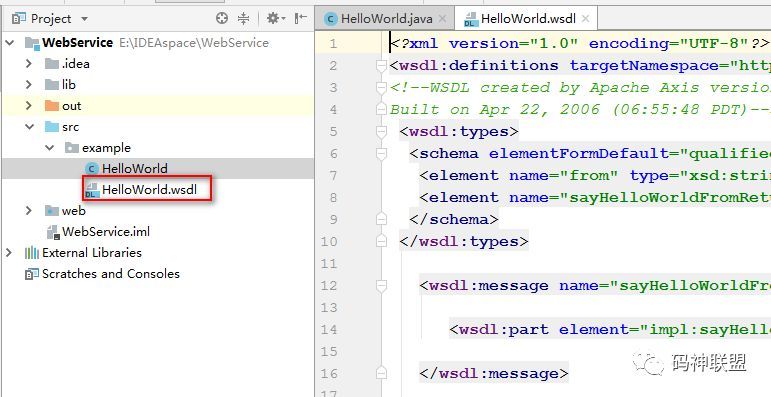Close the HelloWorld.java tab
Viewport: 771px width, 397px height.
(443, 19)
